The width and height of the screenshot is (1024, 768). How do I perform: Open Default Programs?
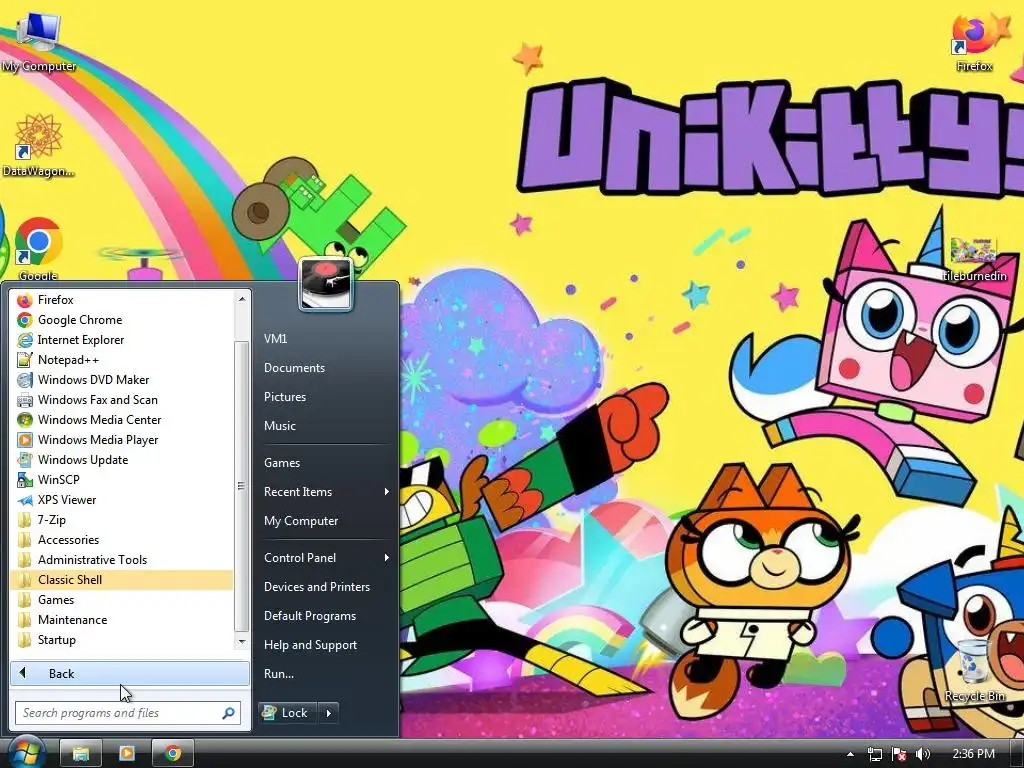327,616
